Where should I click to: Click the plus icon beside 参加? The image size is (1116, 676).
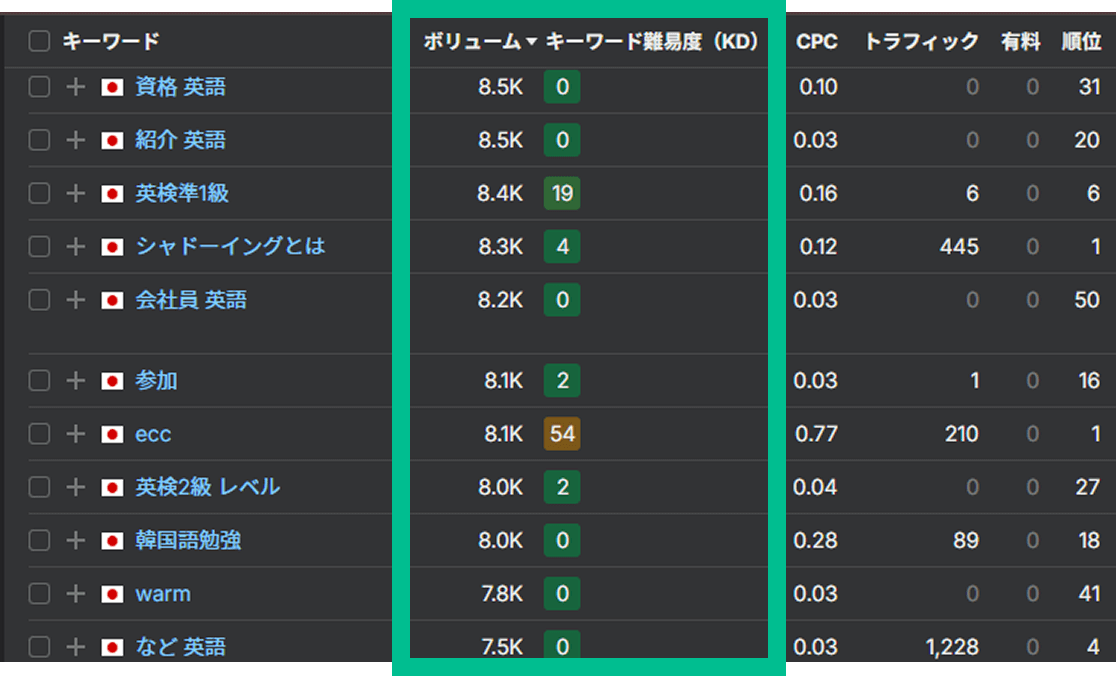tap(75, 381)
